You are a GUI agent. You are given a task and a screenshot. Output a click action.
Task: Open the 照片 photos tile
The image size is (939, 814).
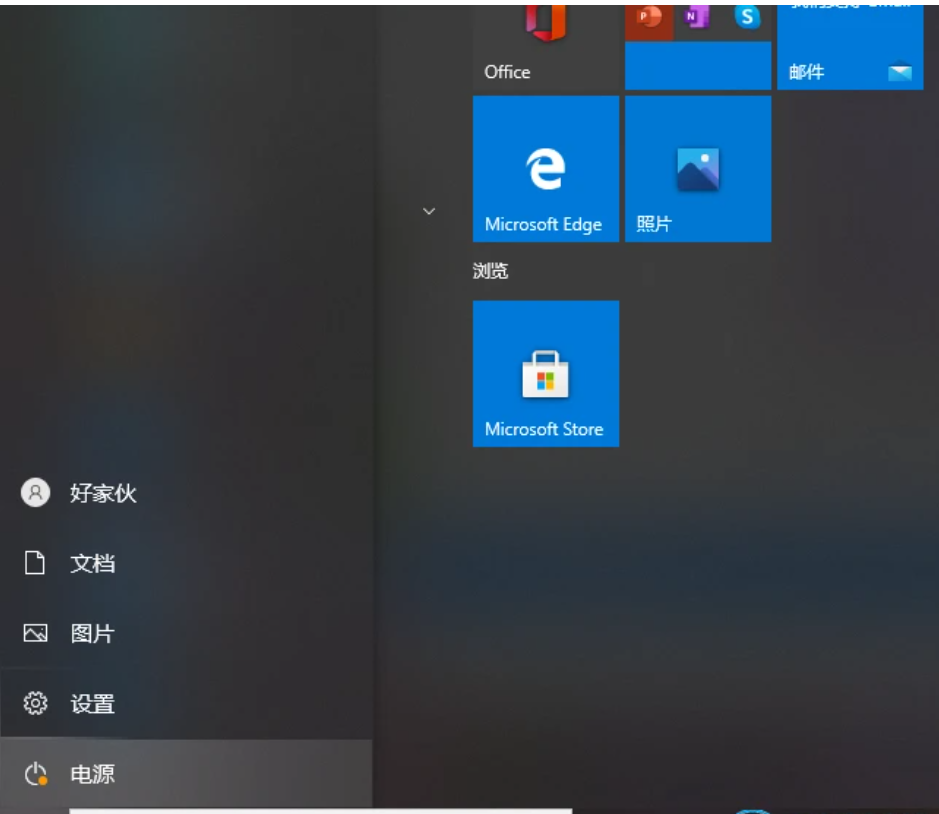(698, 169)
